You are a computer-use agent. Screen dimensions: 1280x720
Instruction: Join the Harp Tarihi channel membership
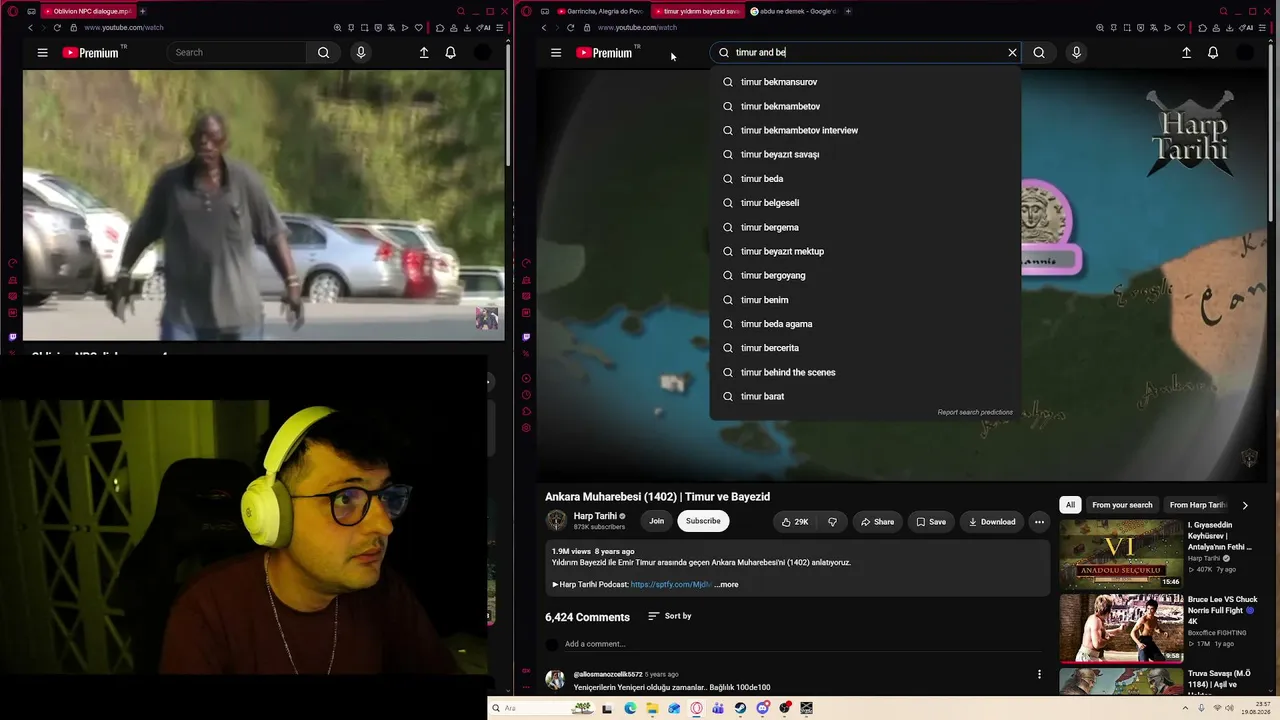pos(656,521)
